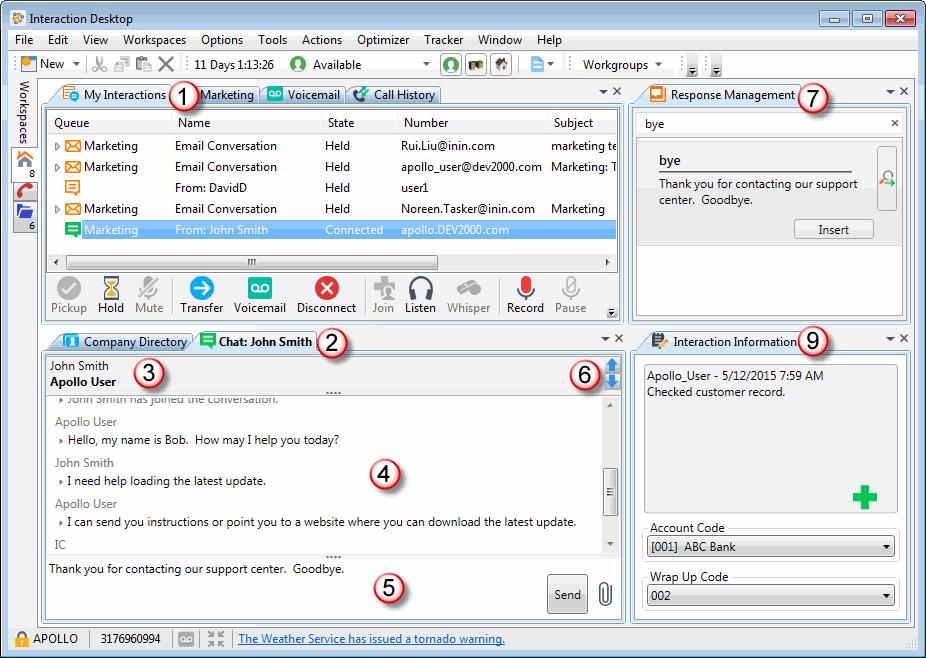Click the response insert arrow icon

[886, 179]
